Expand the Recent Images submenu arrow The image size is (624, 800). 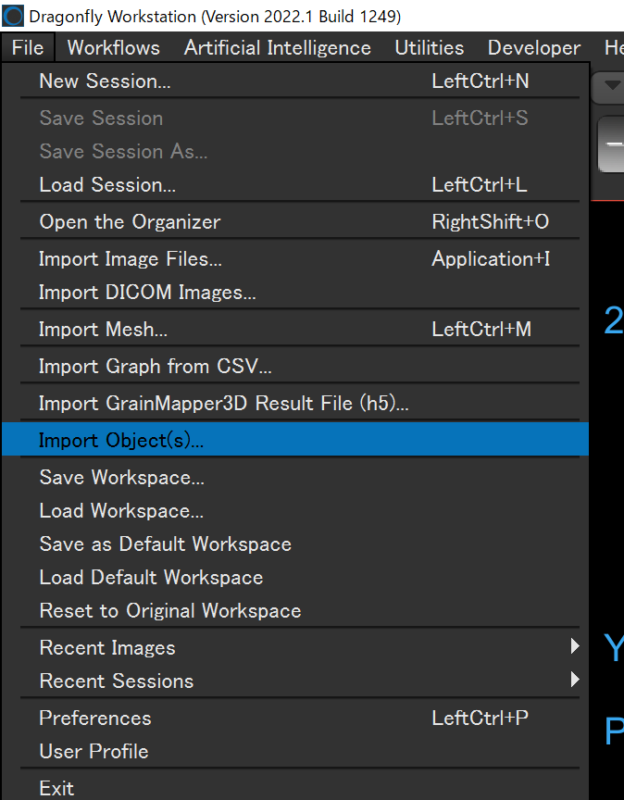575,646
